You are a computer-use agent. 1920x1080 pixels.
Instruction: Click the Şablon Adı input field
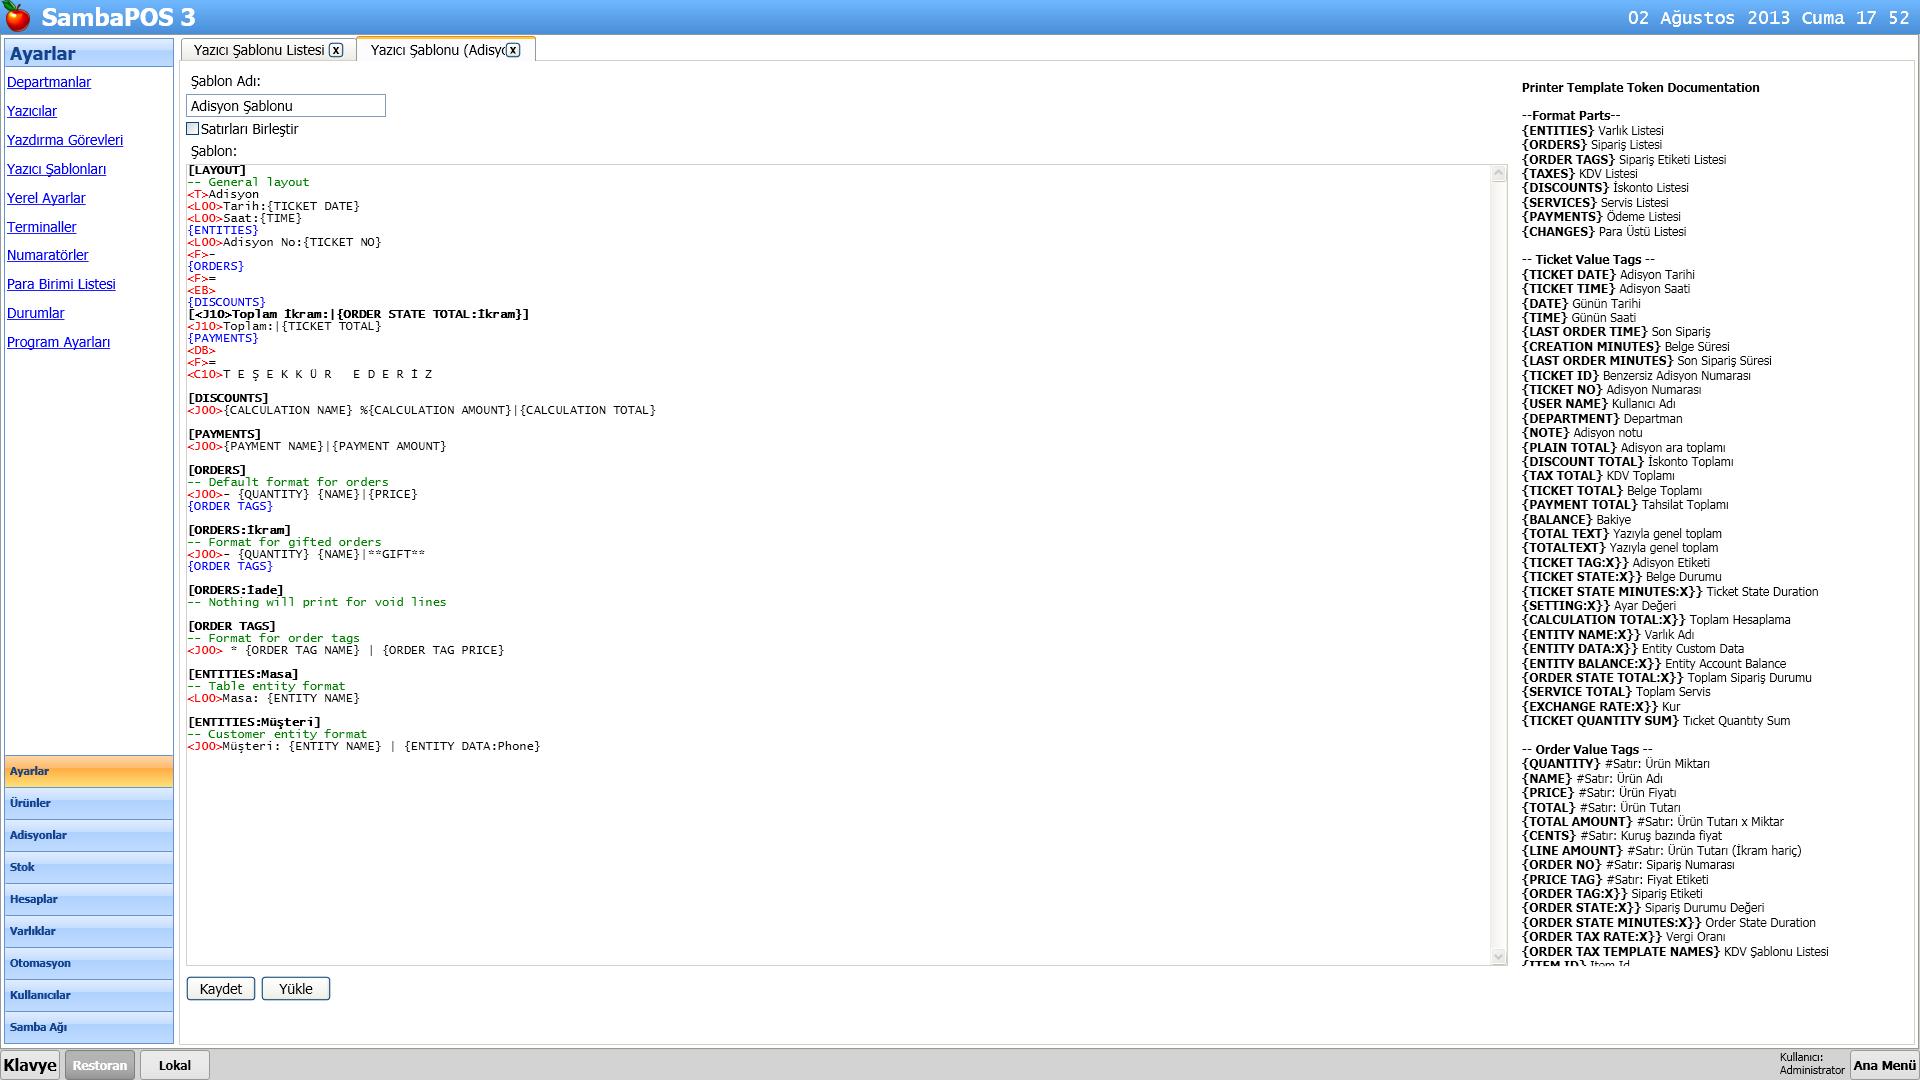285,106
